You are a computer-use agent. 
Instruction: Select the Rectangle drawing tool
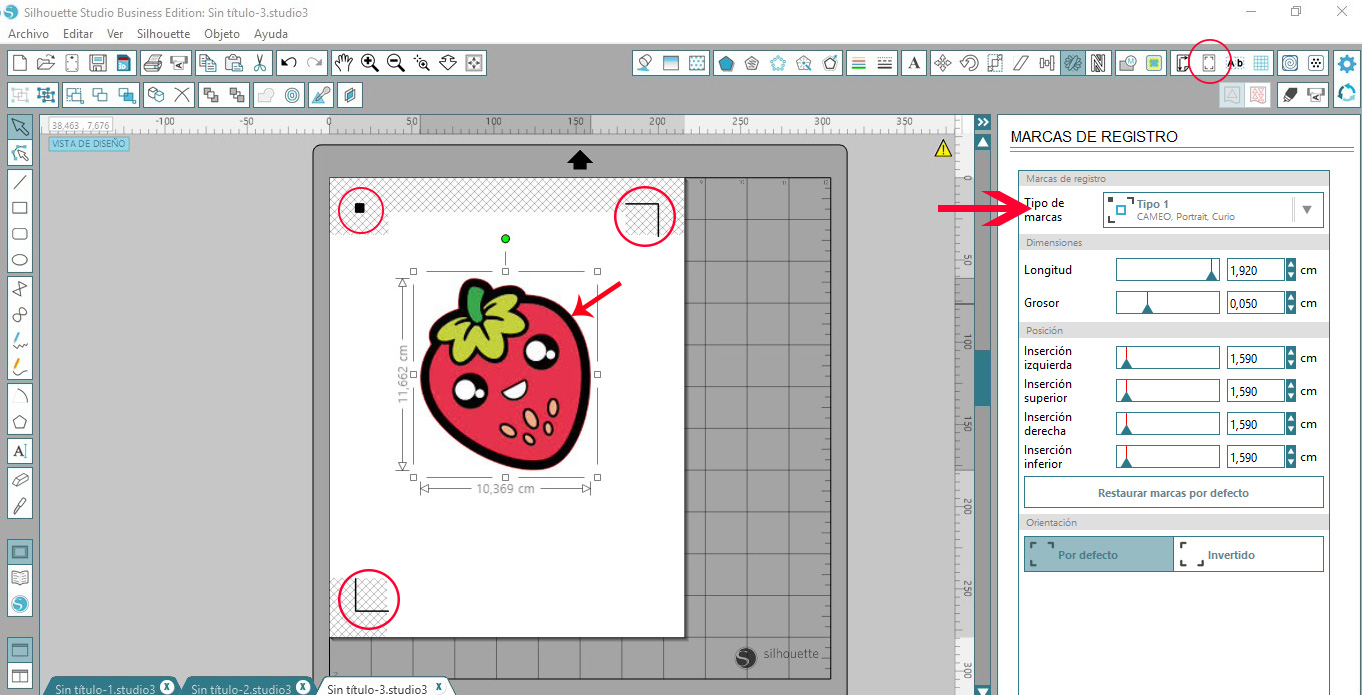pyautogui.click(x=20, y=208)
